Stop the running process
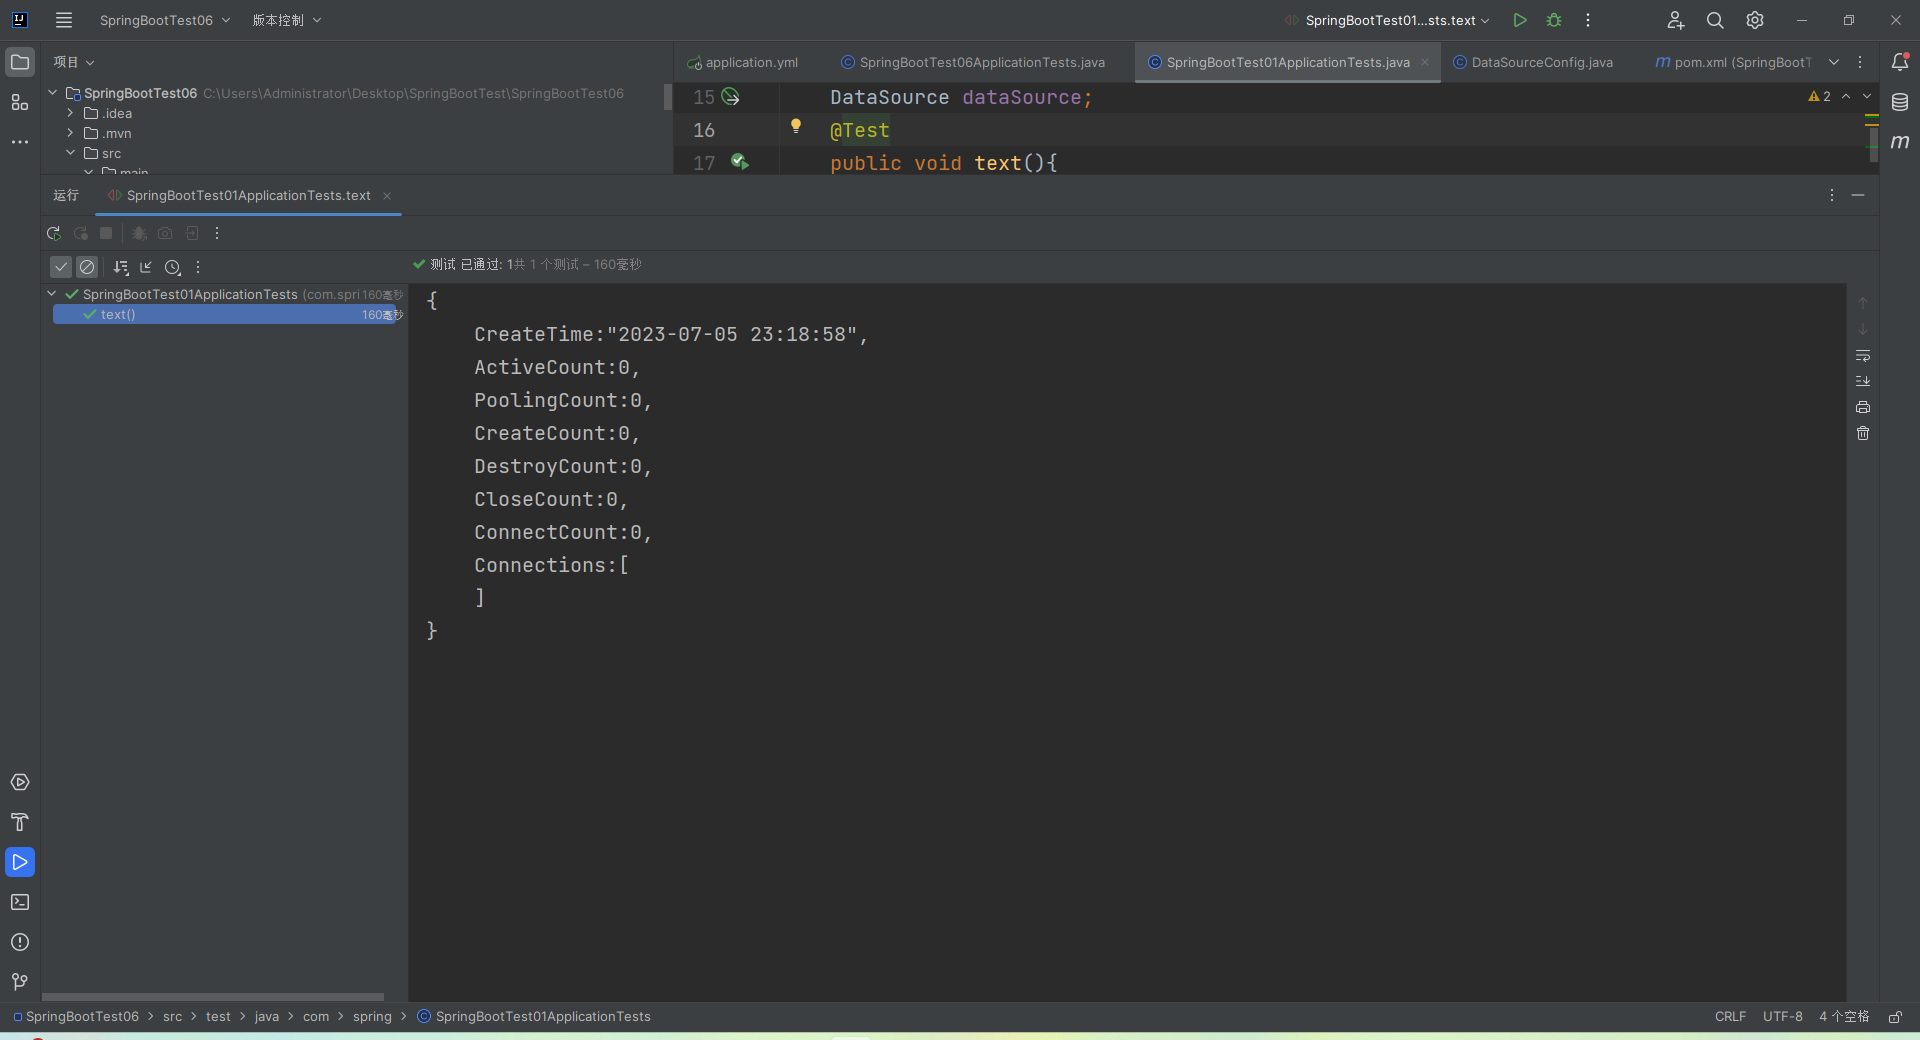Screen dimensions: 1920x1040 (106, 233)
